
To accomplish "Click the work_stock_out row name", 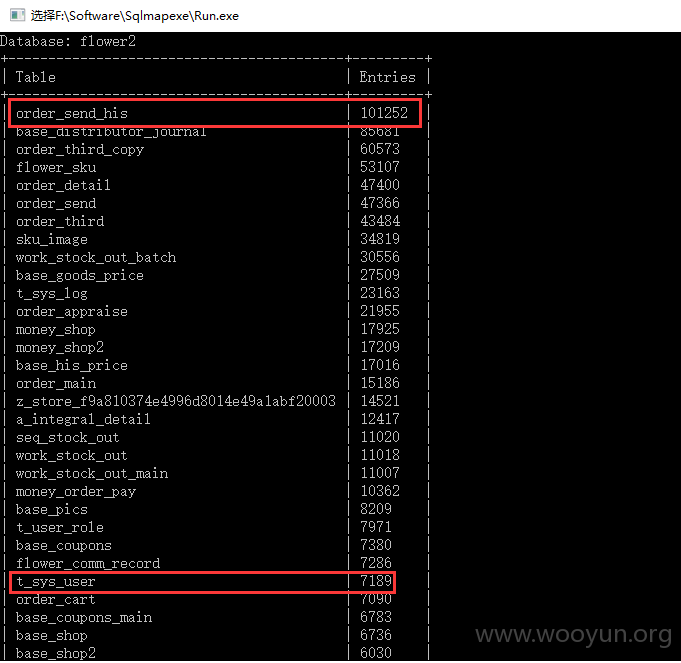I will (72, 455).
